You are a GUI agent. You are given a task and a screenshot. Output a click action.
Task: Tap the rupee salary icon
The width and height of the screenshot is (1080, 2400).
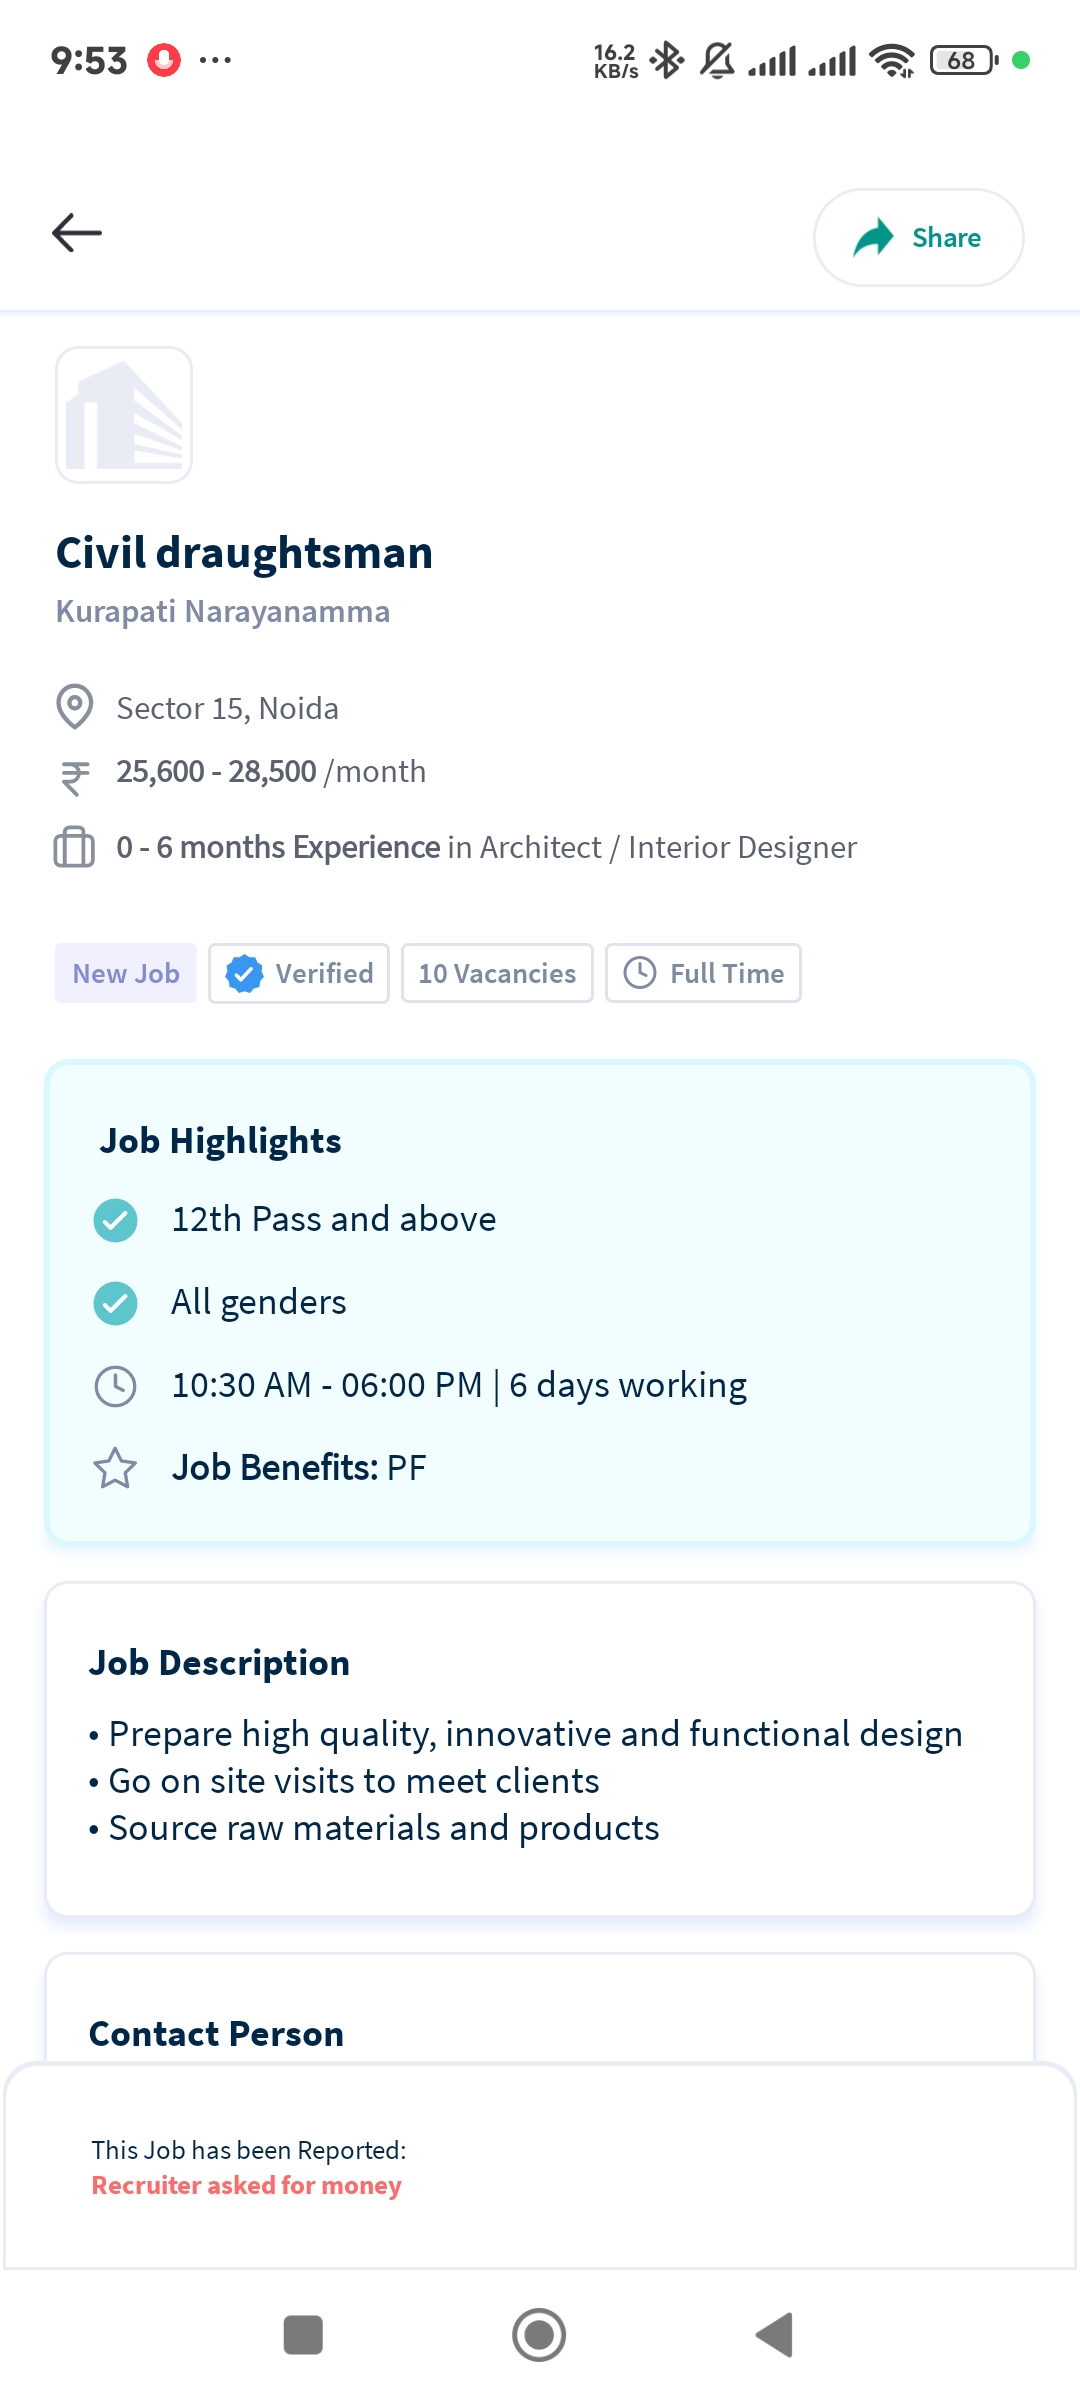74,776
